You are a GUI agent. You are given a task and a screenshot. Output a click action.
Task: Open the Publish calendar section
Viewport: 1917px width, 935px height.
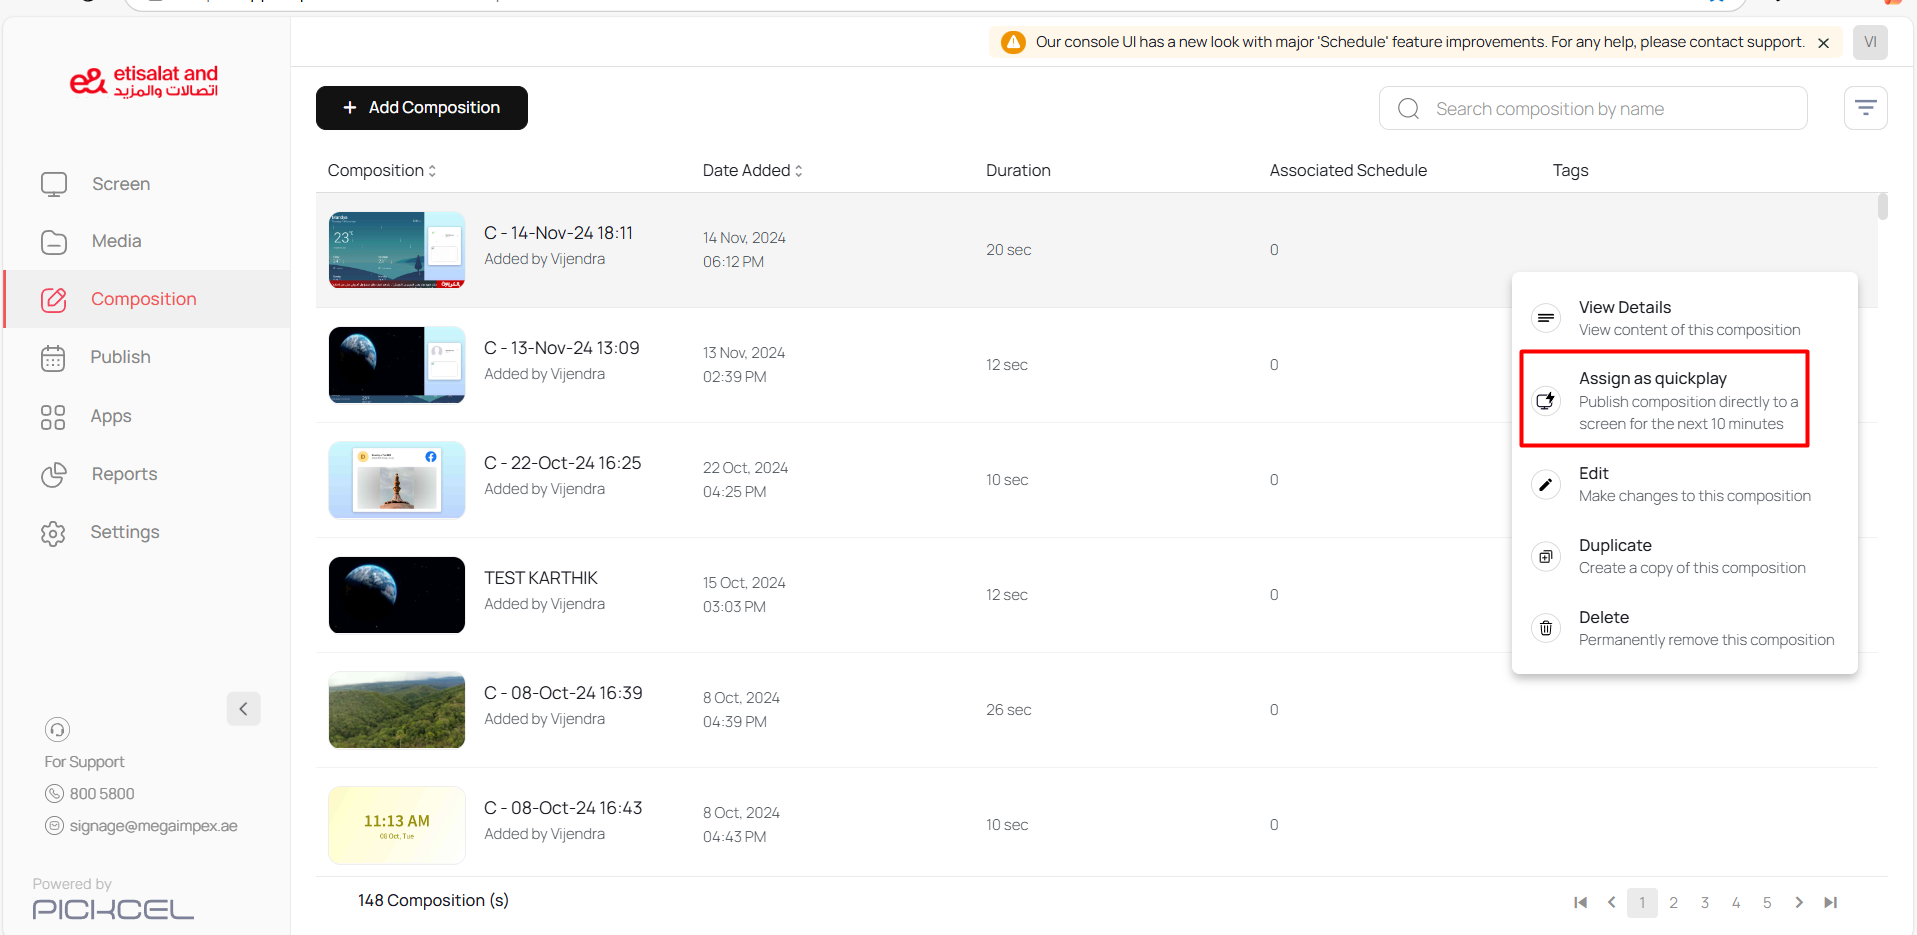coord(120,357)
